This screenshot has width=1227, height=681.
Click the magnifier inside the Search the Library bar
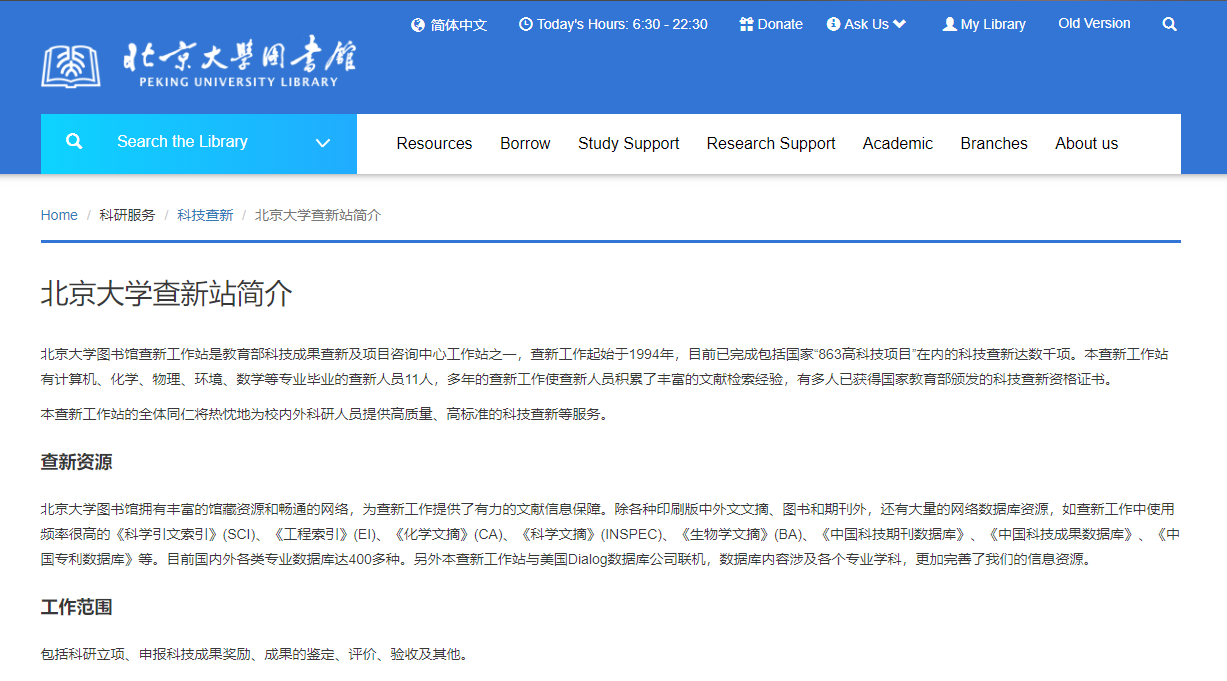(x=74, y=141)
